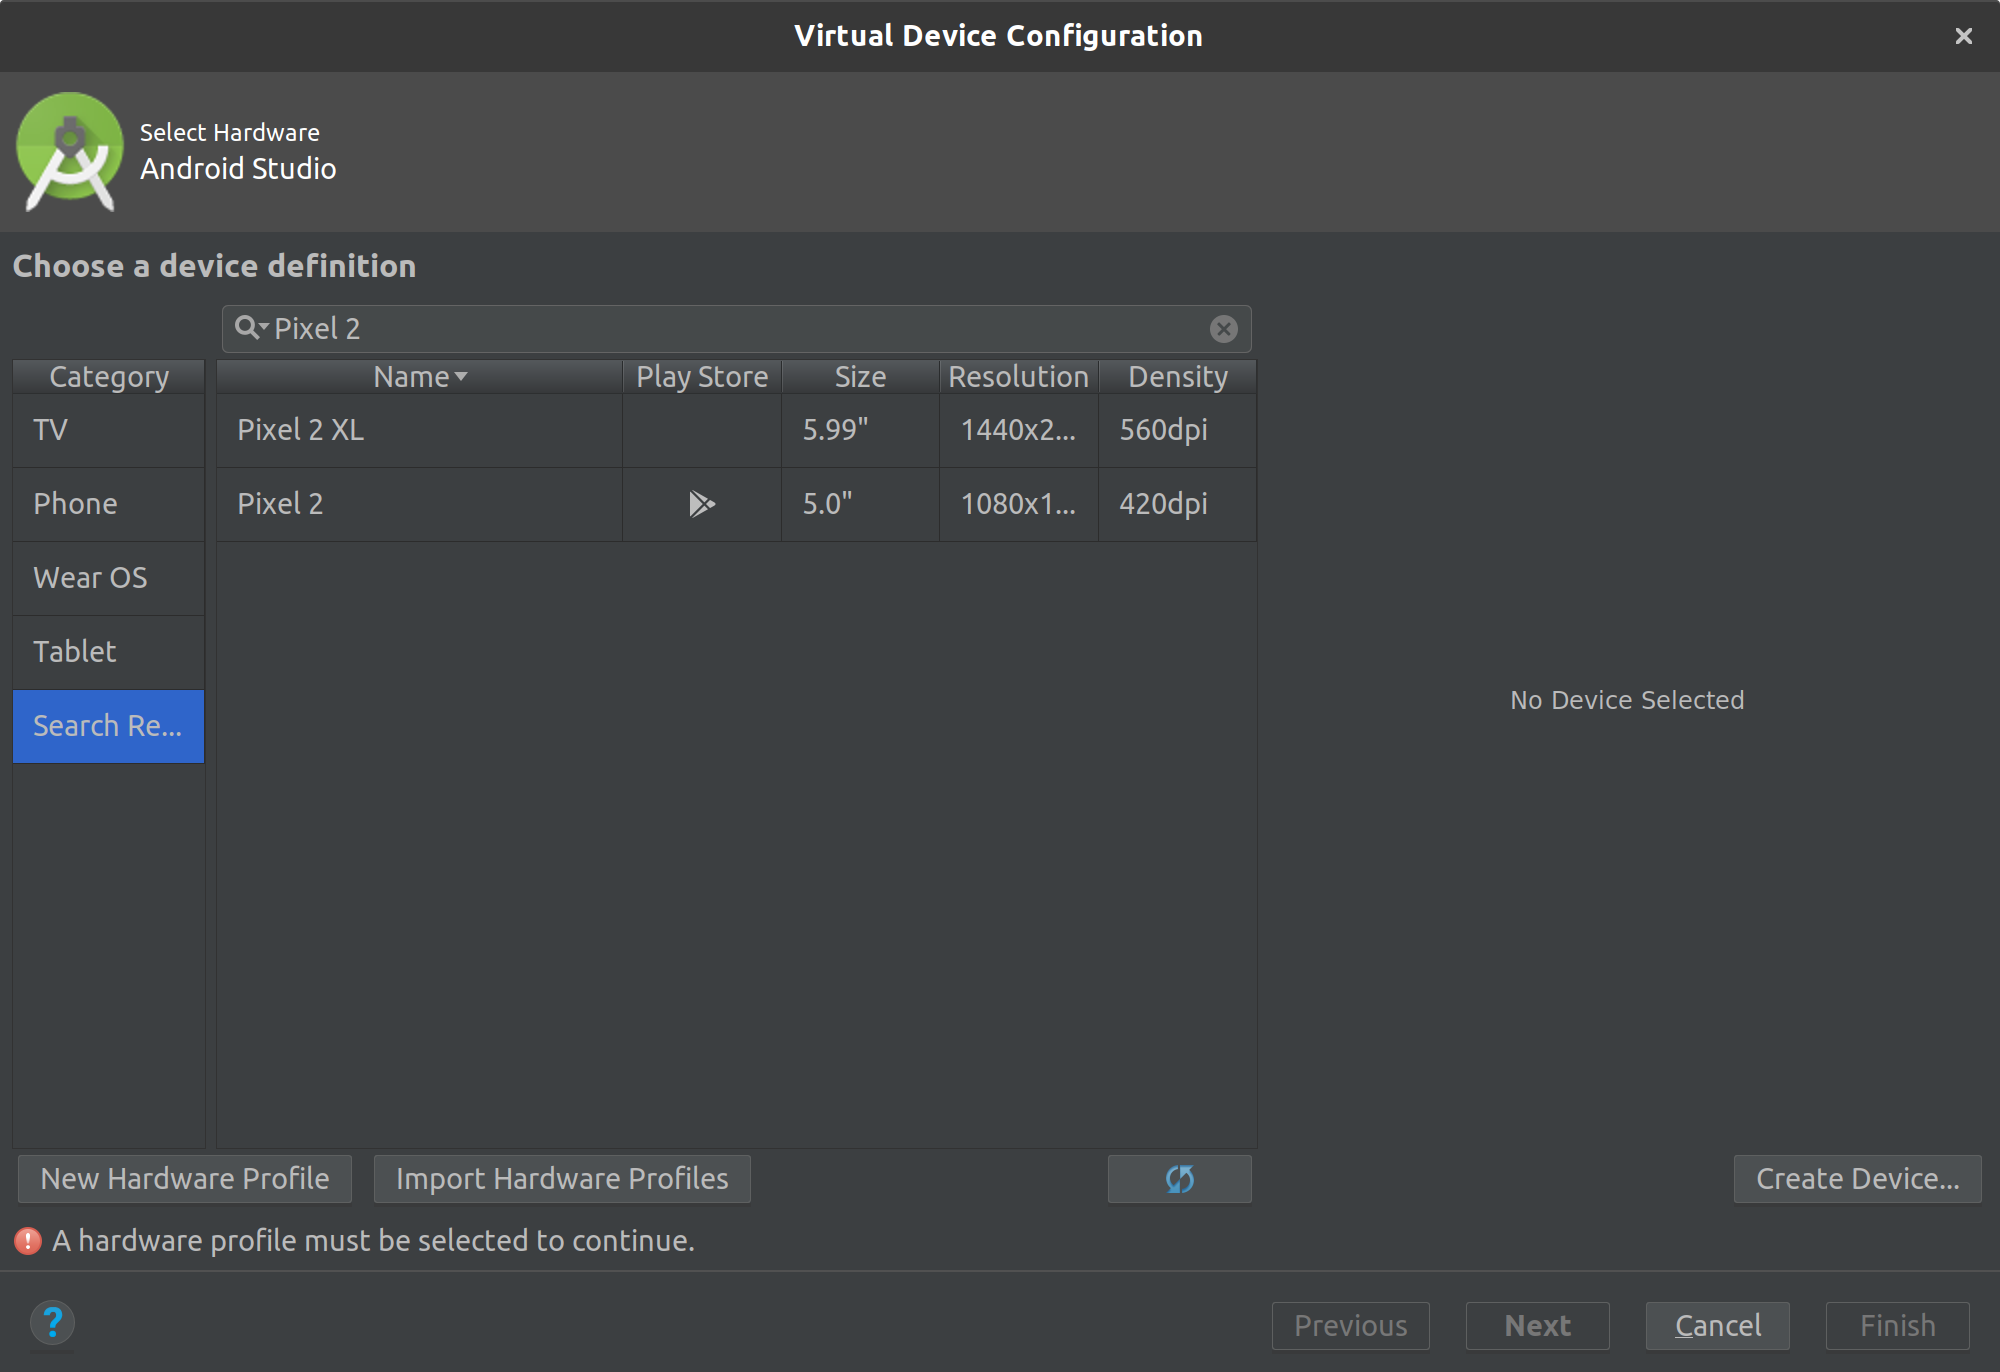The width and height of the screenshot is (2000, 1372).
Task: Switch to the Phone category
Action: (x=107, y=504)
